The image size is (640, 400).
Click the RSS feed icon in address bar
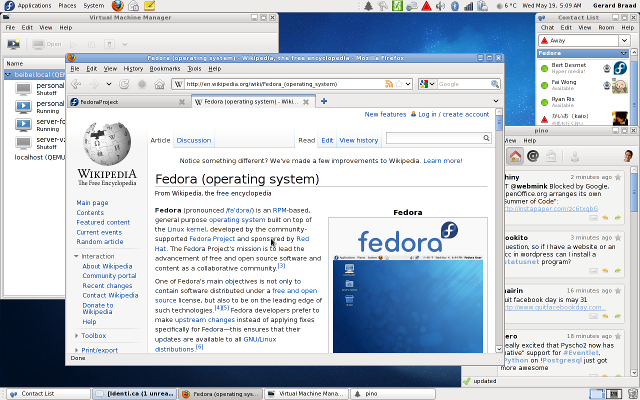389,84
